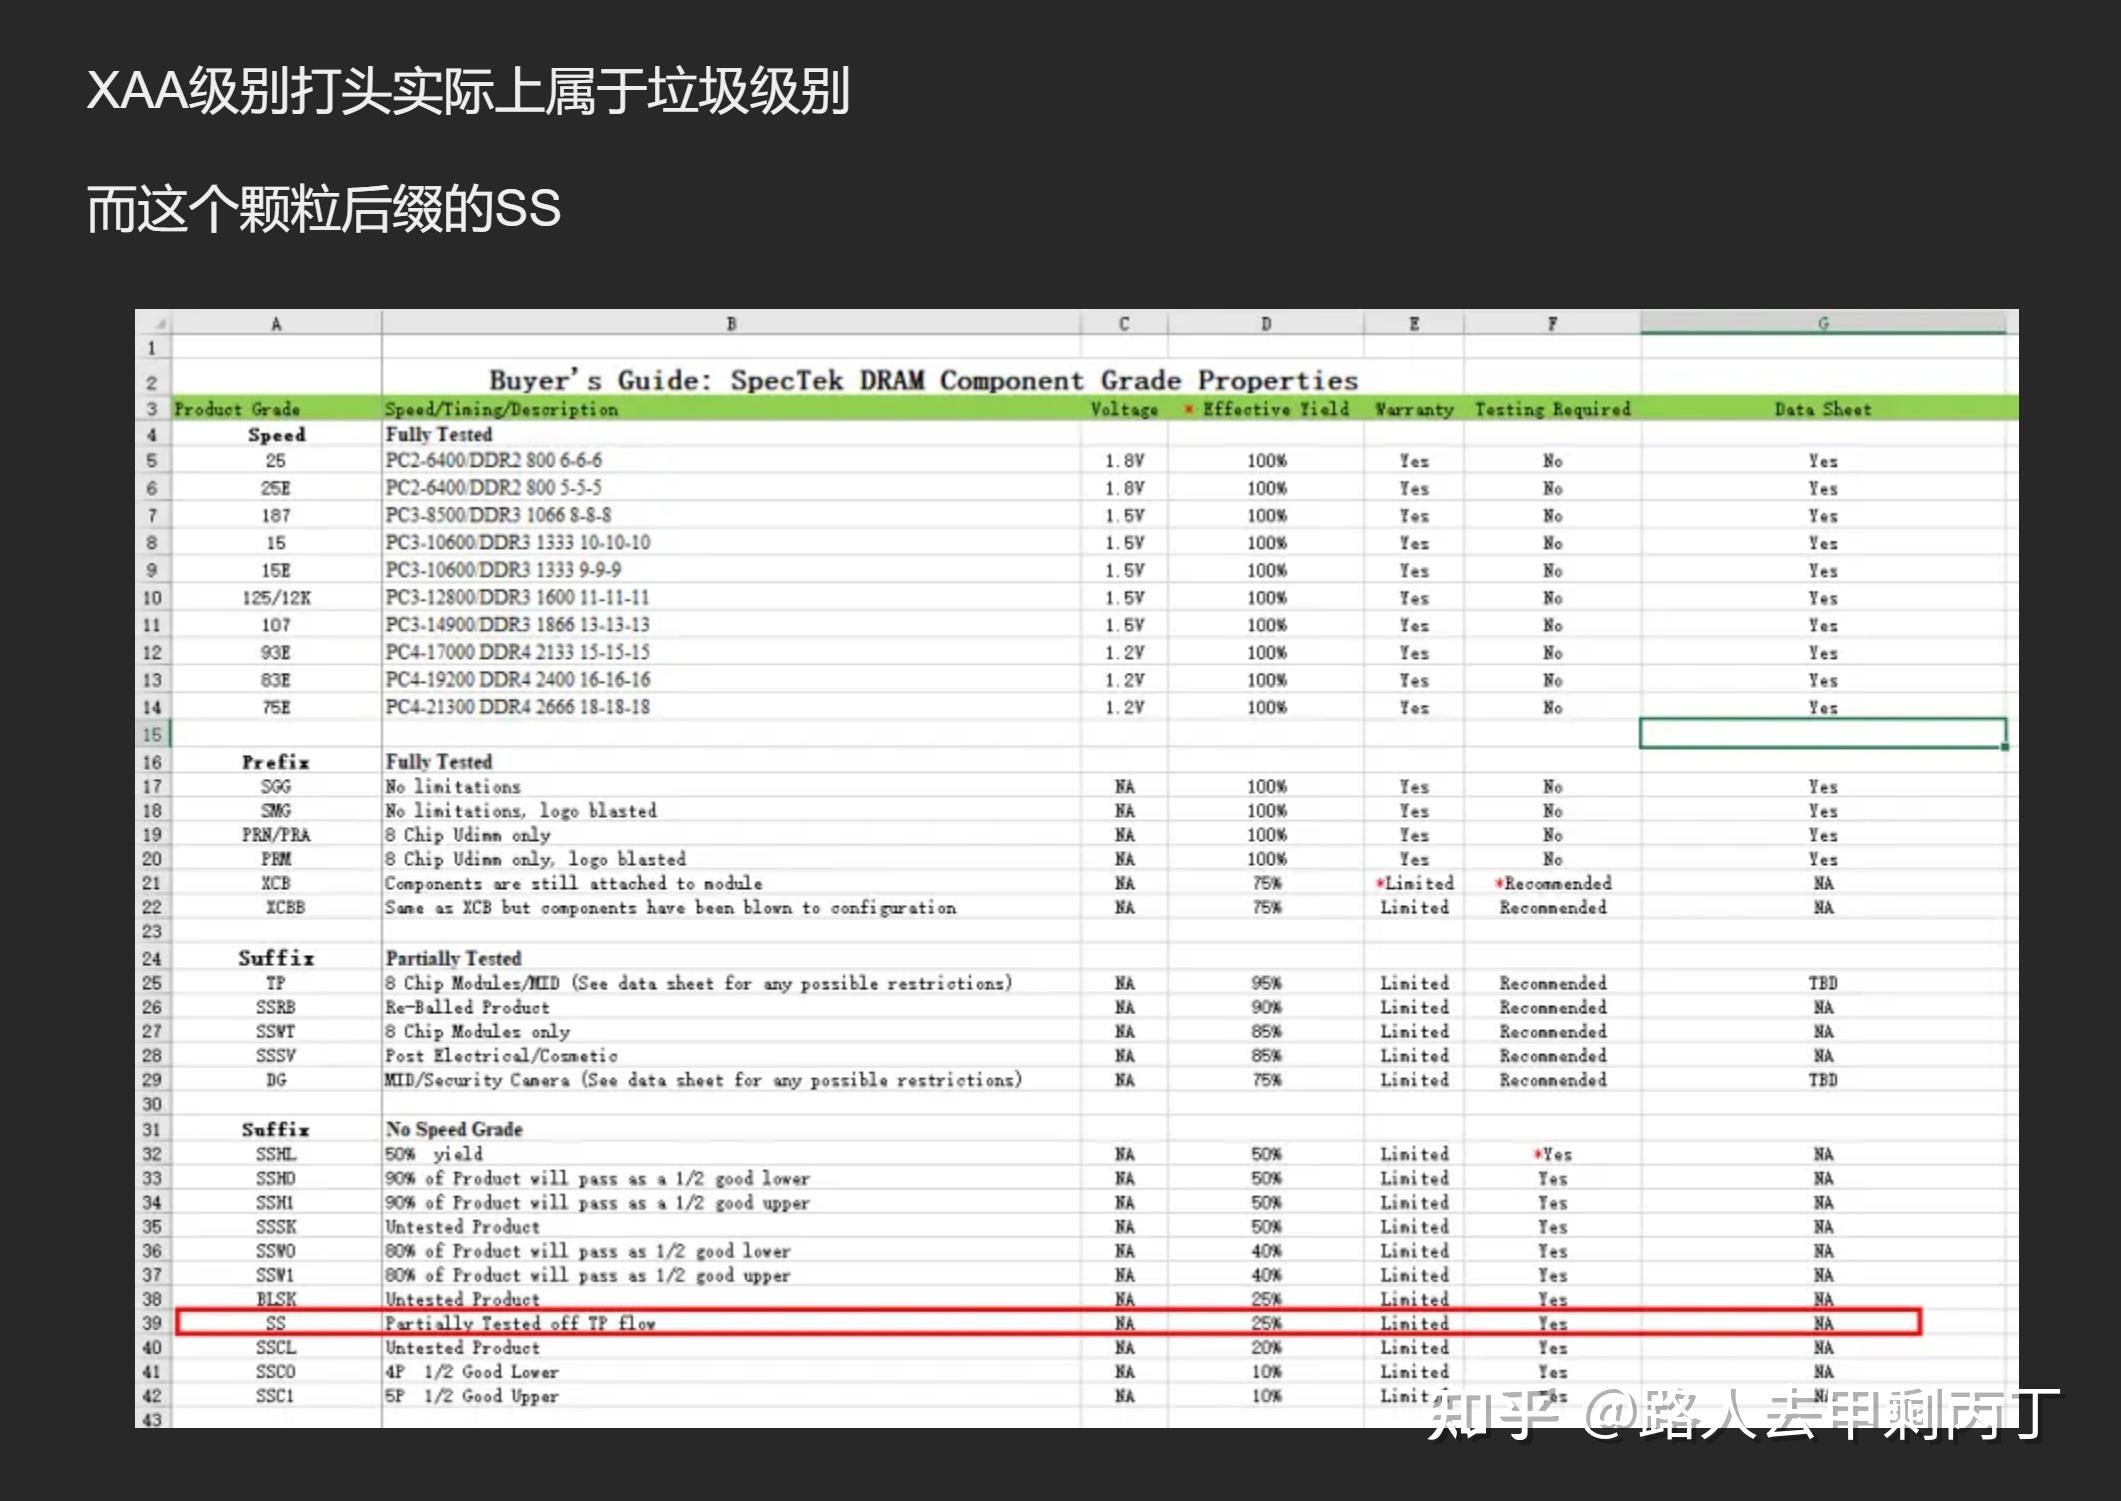The image size is (2121, 1501).
Task: Click the Buyer's Guide title cell
Action: [x=922, y=380]
